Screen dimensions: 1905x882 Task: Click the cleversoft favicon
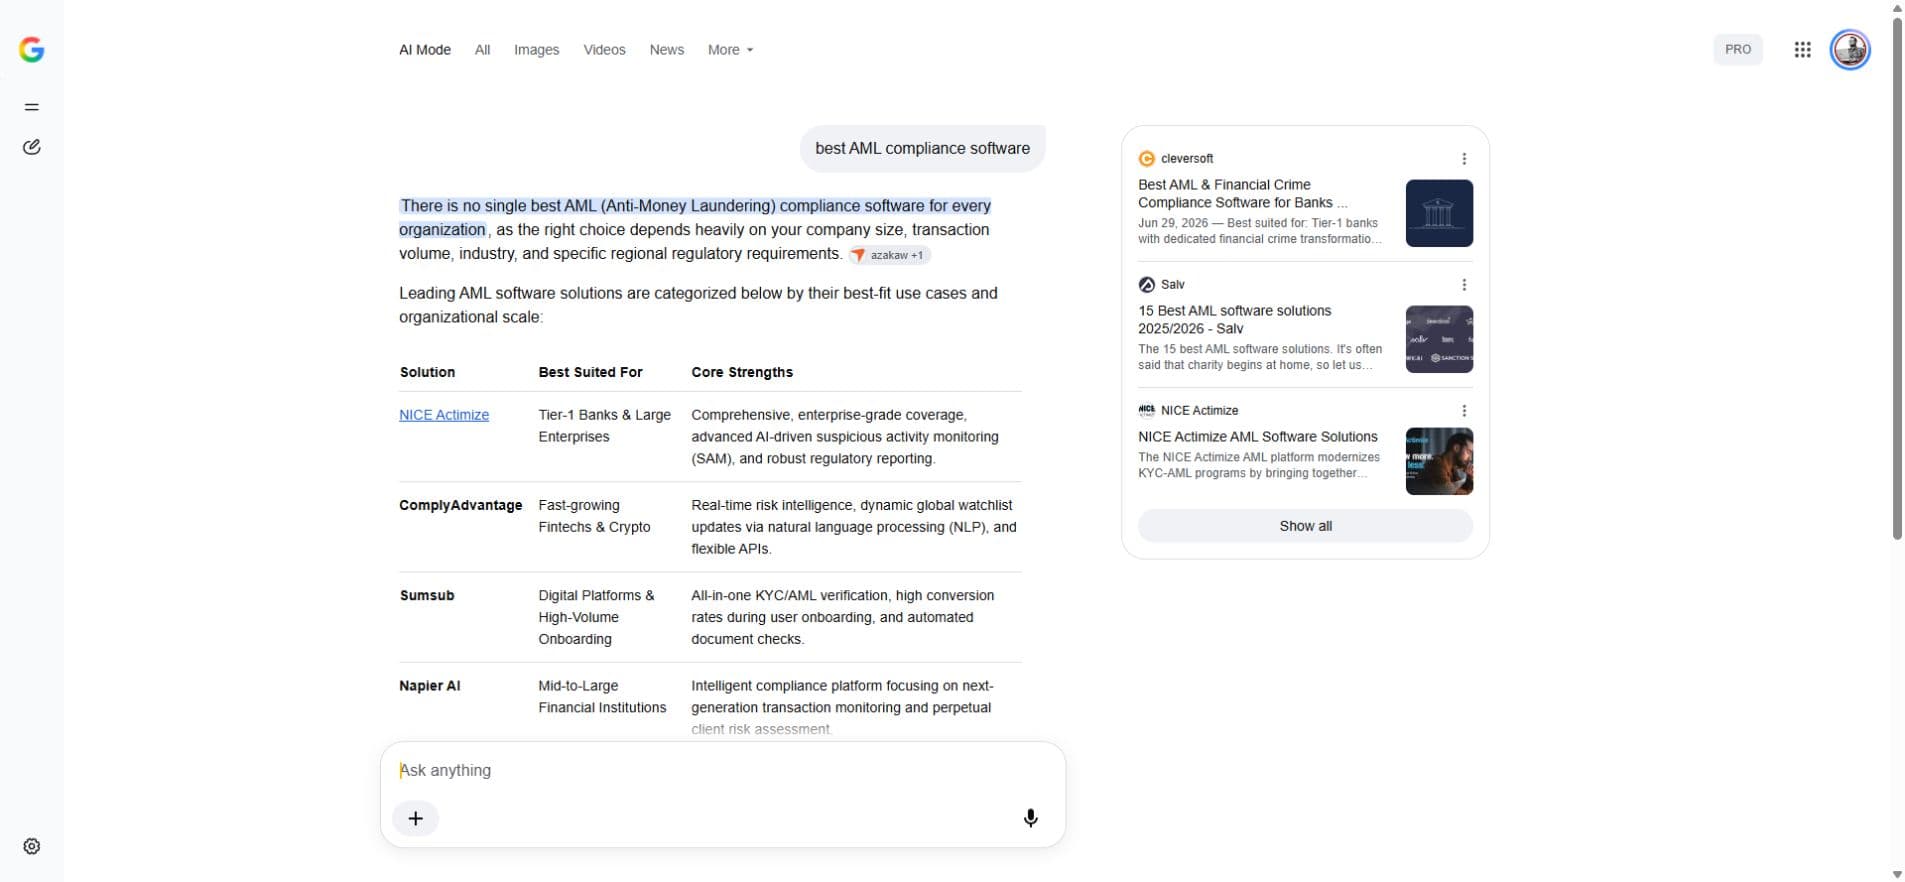pyautogui.click(x=1146, y=159)
